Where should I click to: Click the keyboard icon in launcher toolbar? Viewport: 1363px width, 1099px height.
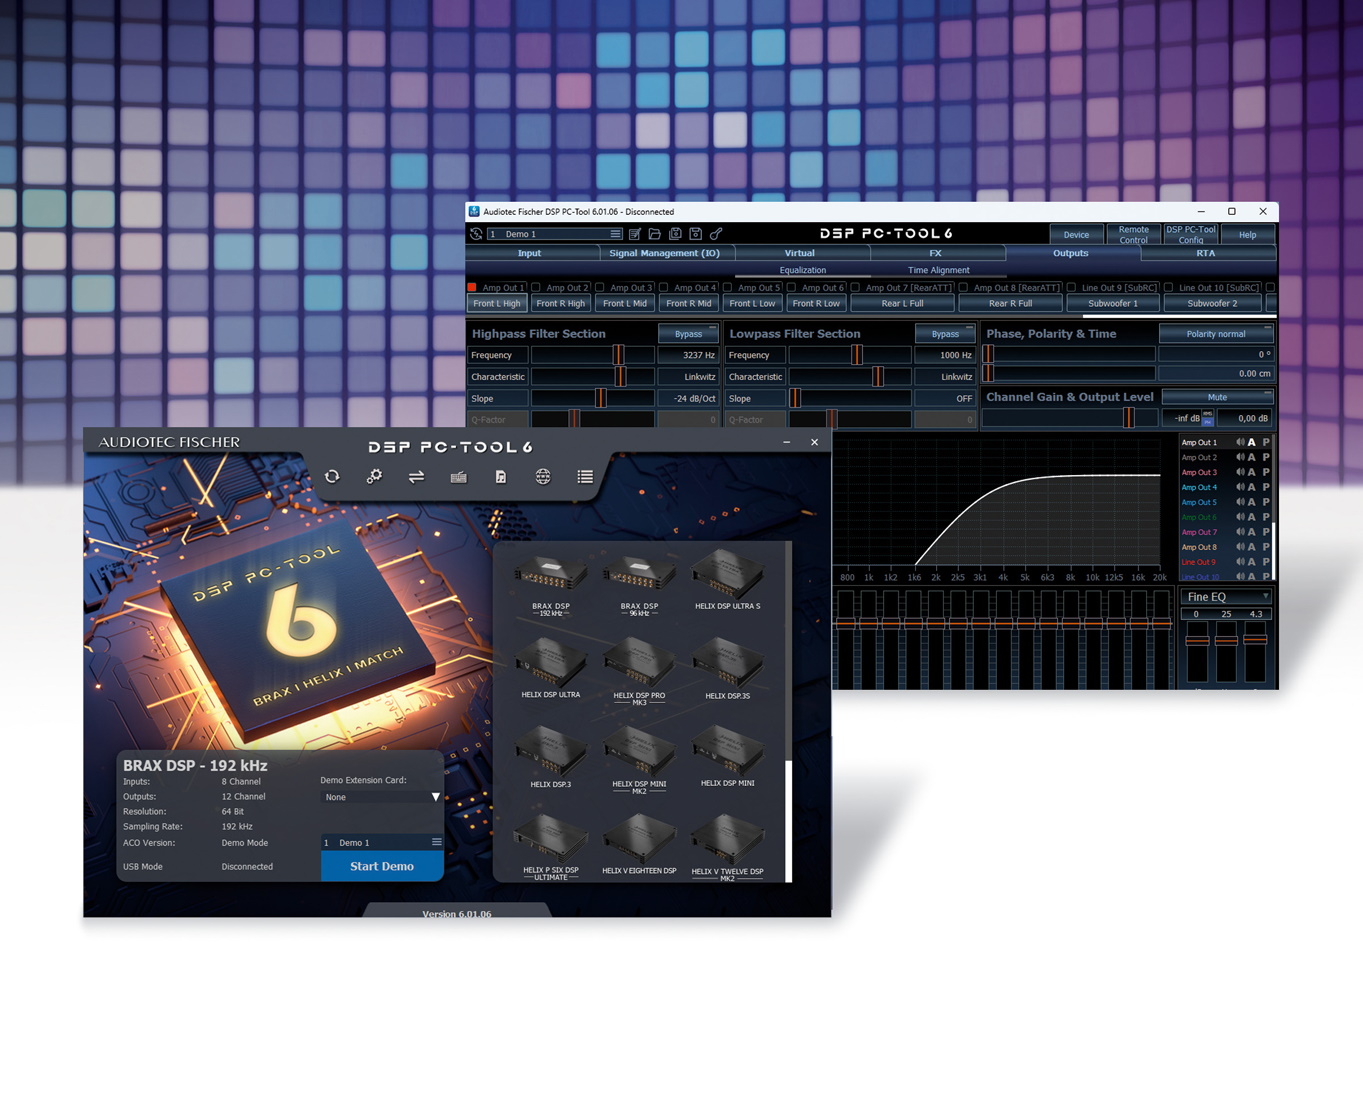pos(459,477)
